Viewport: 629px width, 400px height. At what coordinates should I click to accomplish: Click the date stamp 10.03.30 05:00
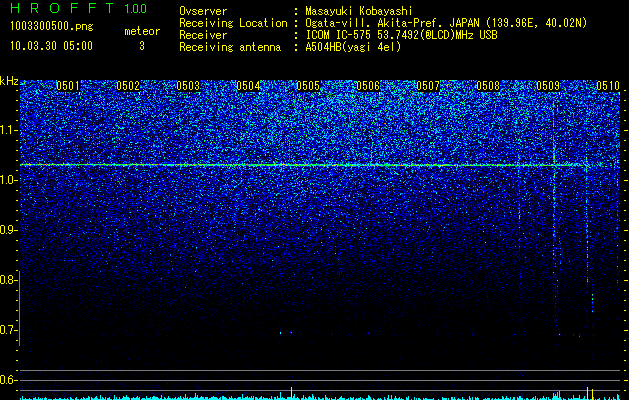pos(51,46)
